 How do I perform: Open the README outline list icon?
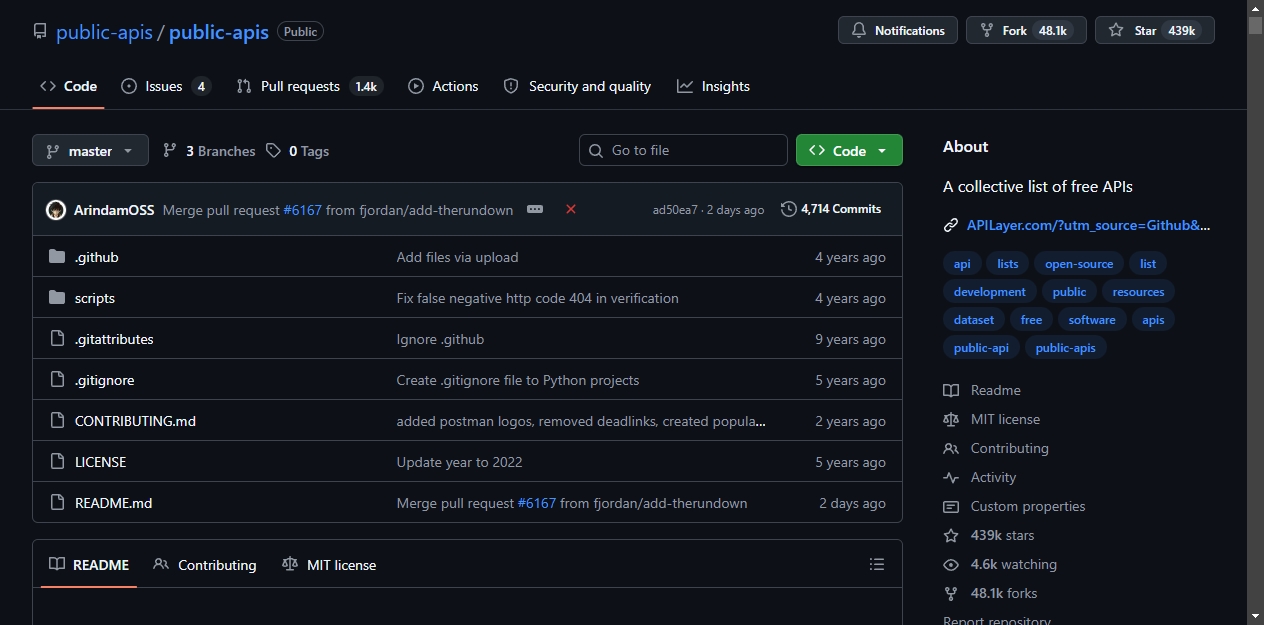[877, 565]
